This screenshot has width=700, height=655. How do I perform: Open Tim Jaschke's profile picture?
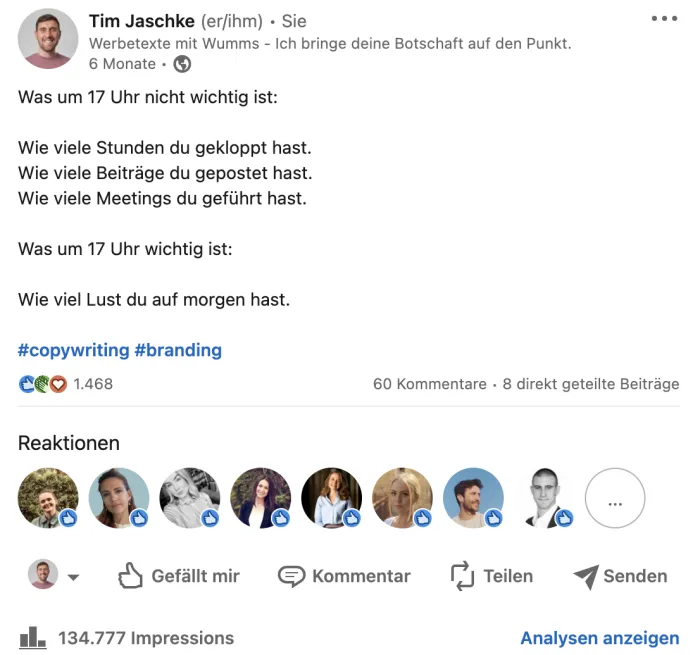[x=48, y=38]
